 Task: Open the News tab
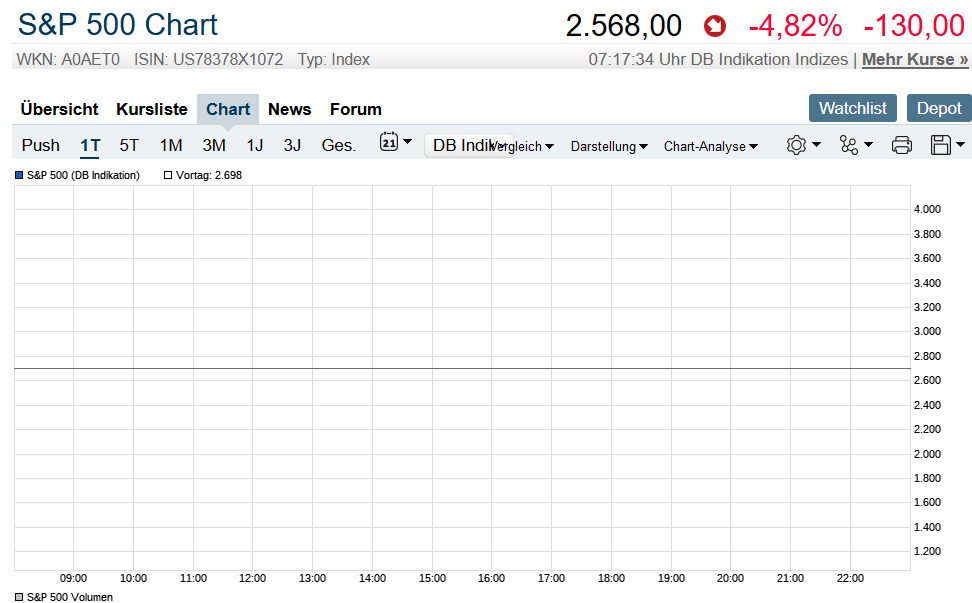289,109
